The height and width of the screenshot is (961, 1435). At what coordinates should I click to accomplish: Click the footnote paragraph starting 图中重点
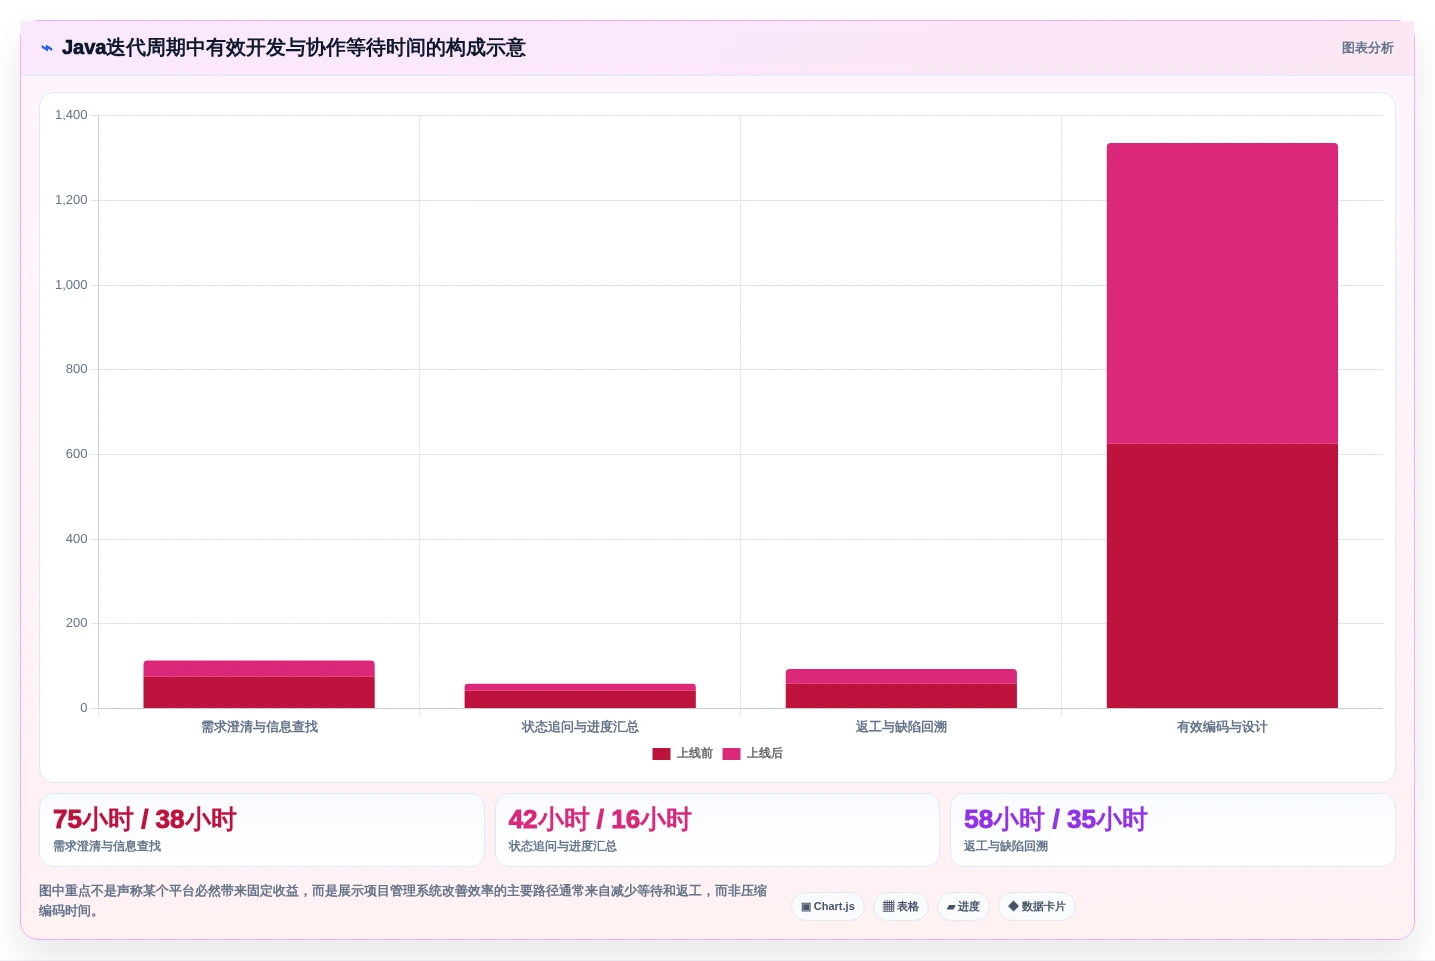[403, 901]
